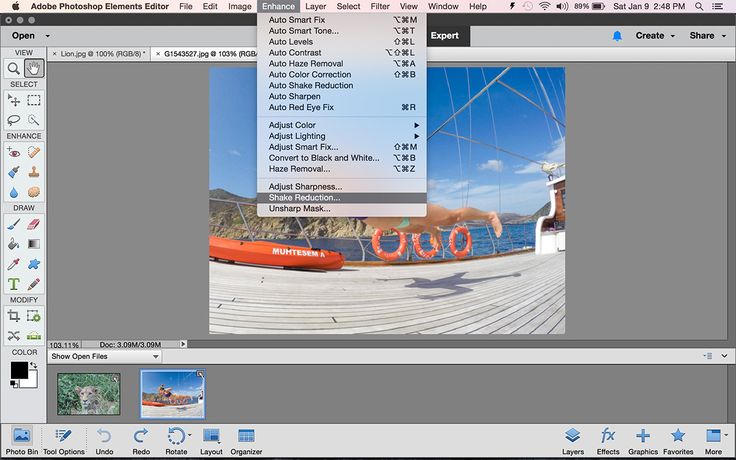The image size is (736, 460).
Task: Switch to Expert mode tab
Action: [x=445, y=36]
